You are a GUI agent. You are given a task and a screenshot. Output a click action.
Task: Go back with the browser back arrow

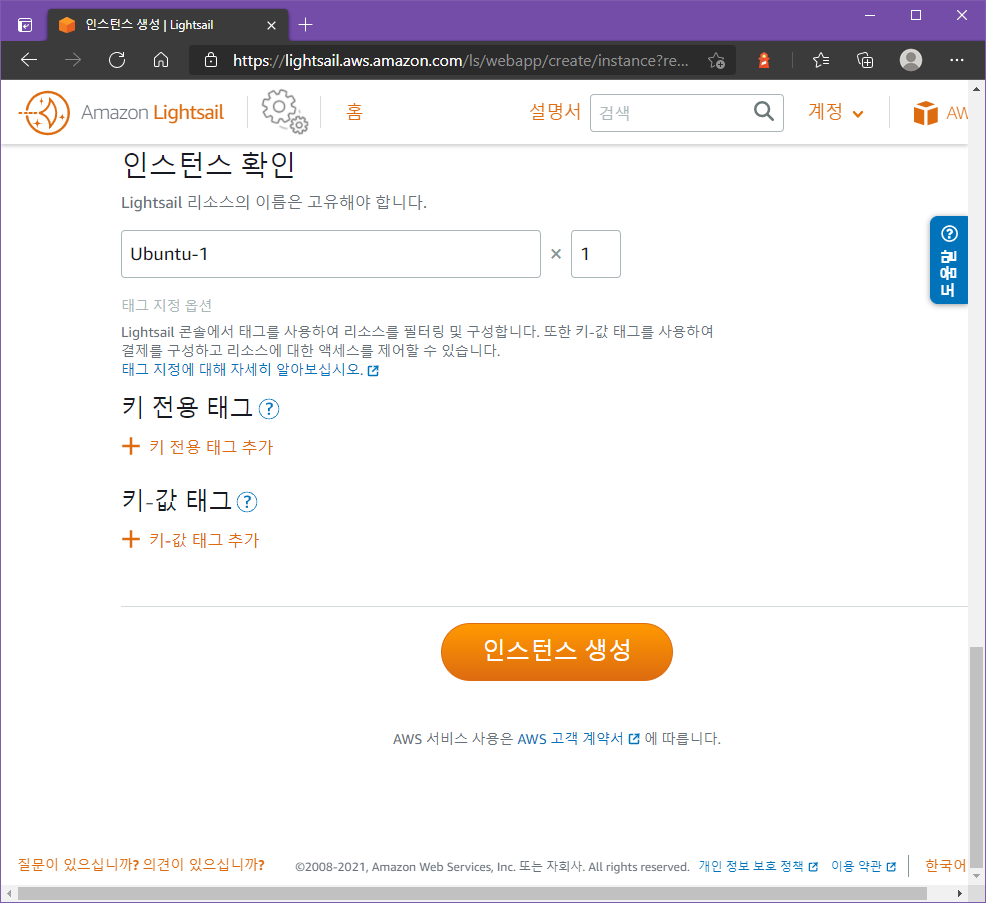point(29,60)
